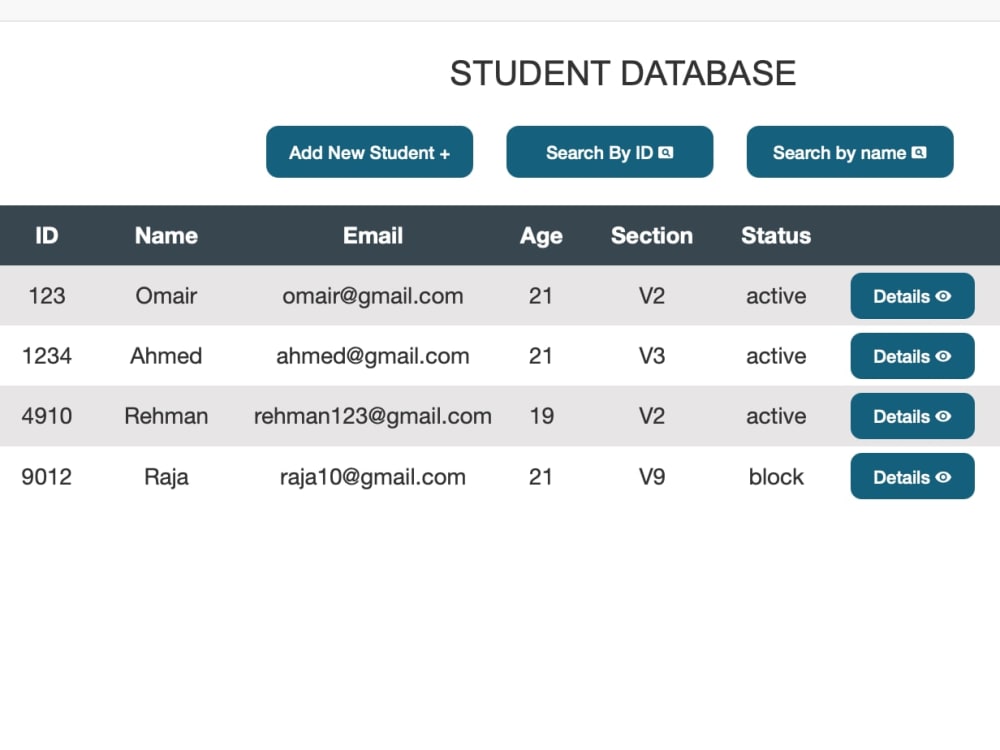The image size is (1000, 750).
Task: Click the name Rehman
Action: point(166,416)
